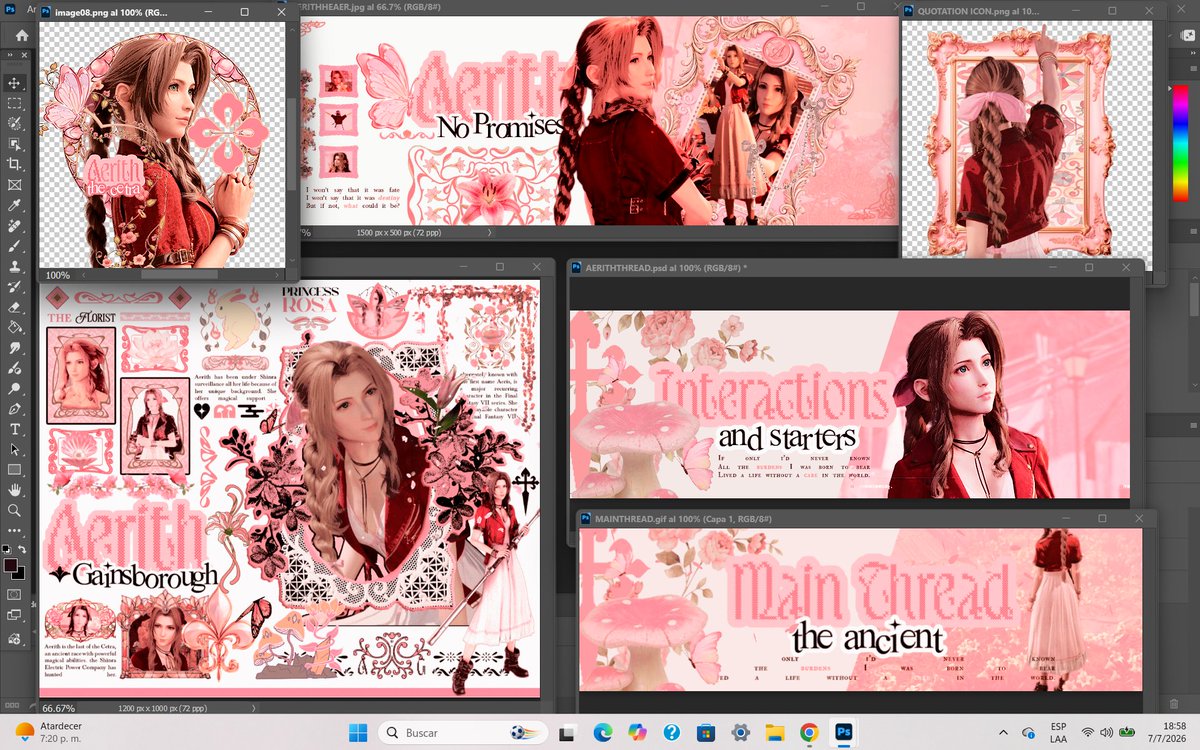
Task: Select the Pen tool
Action: point(15,409)
